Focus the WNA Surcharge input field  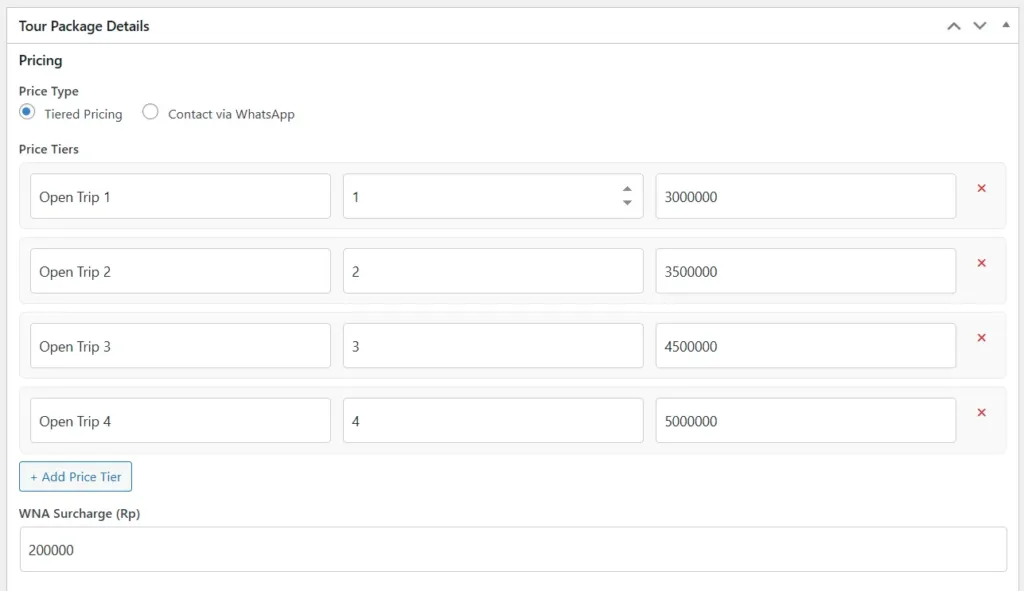[x=512, y=550]
